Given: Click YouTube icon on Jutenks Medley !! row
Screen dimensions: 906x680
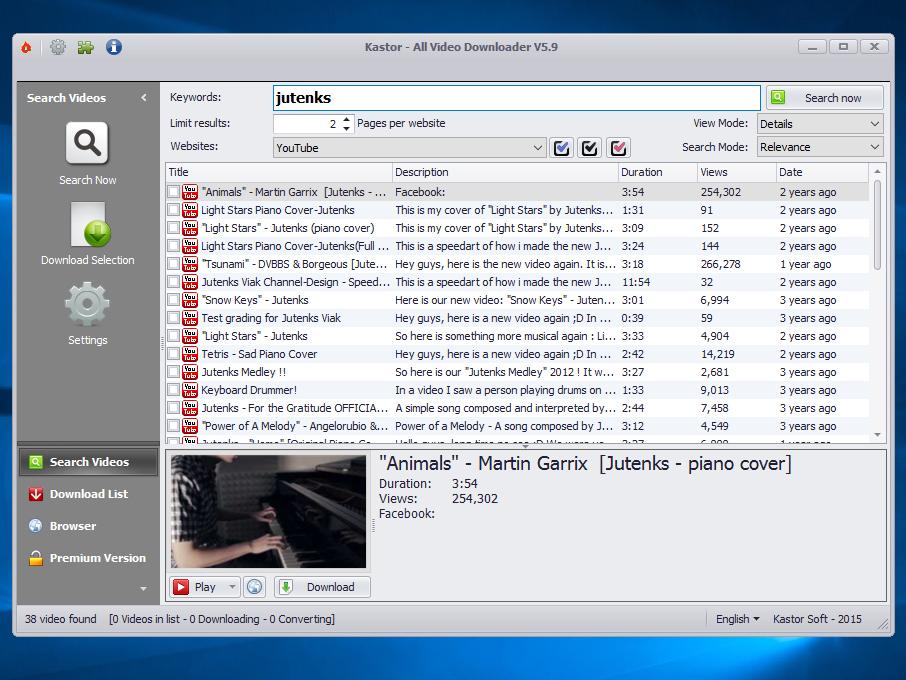Looking at the screenshot, I should tap(190, 372).
